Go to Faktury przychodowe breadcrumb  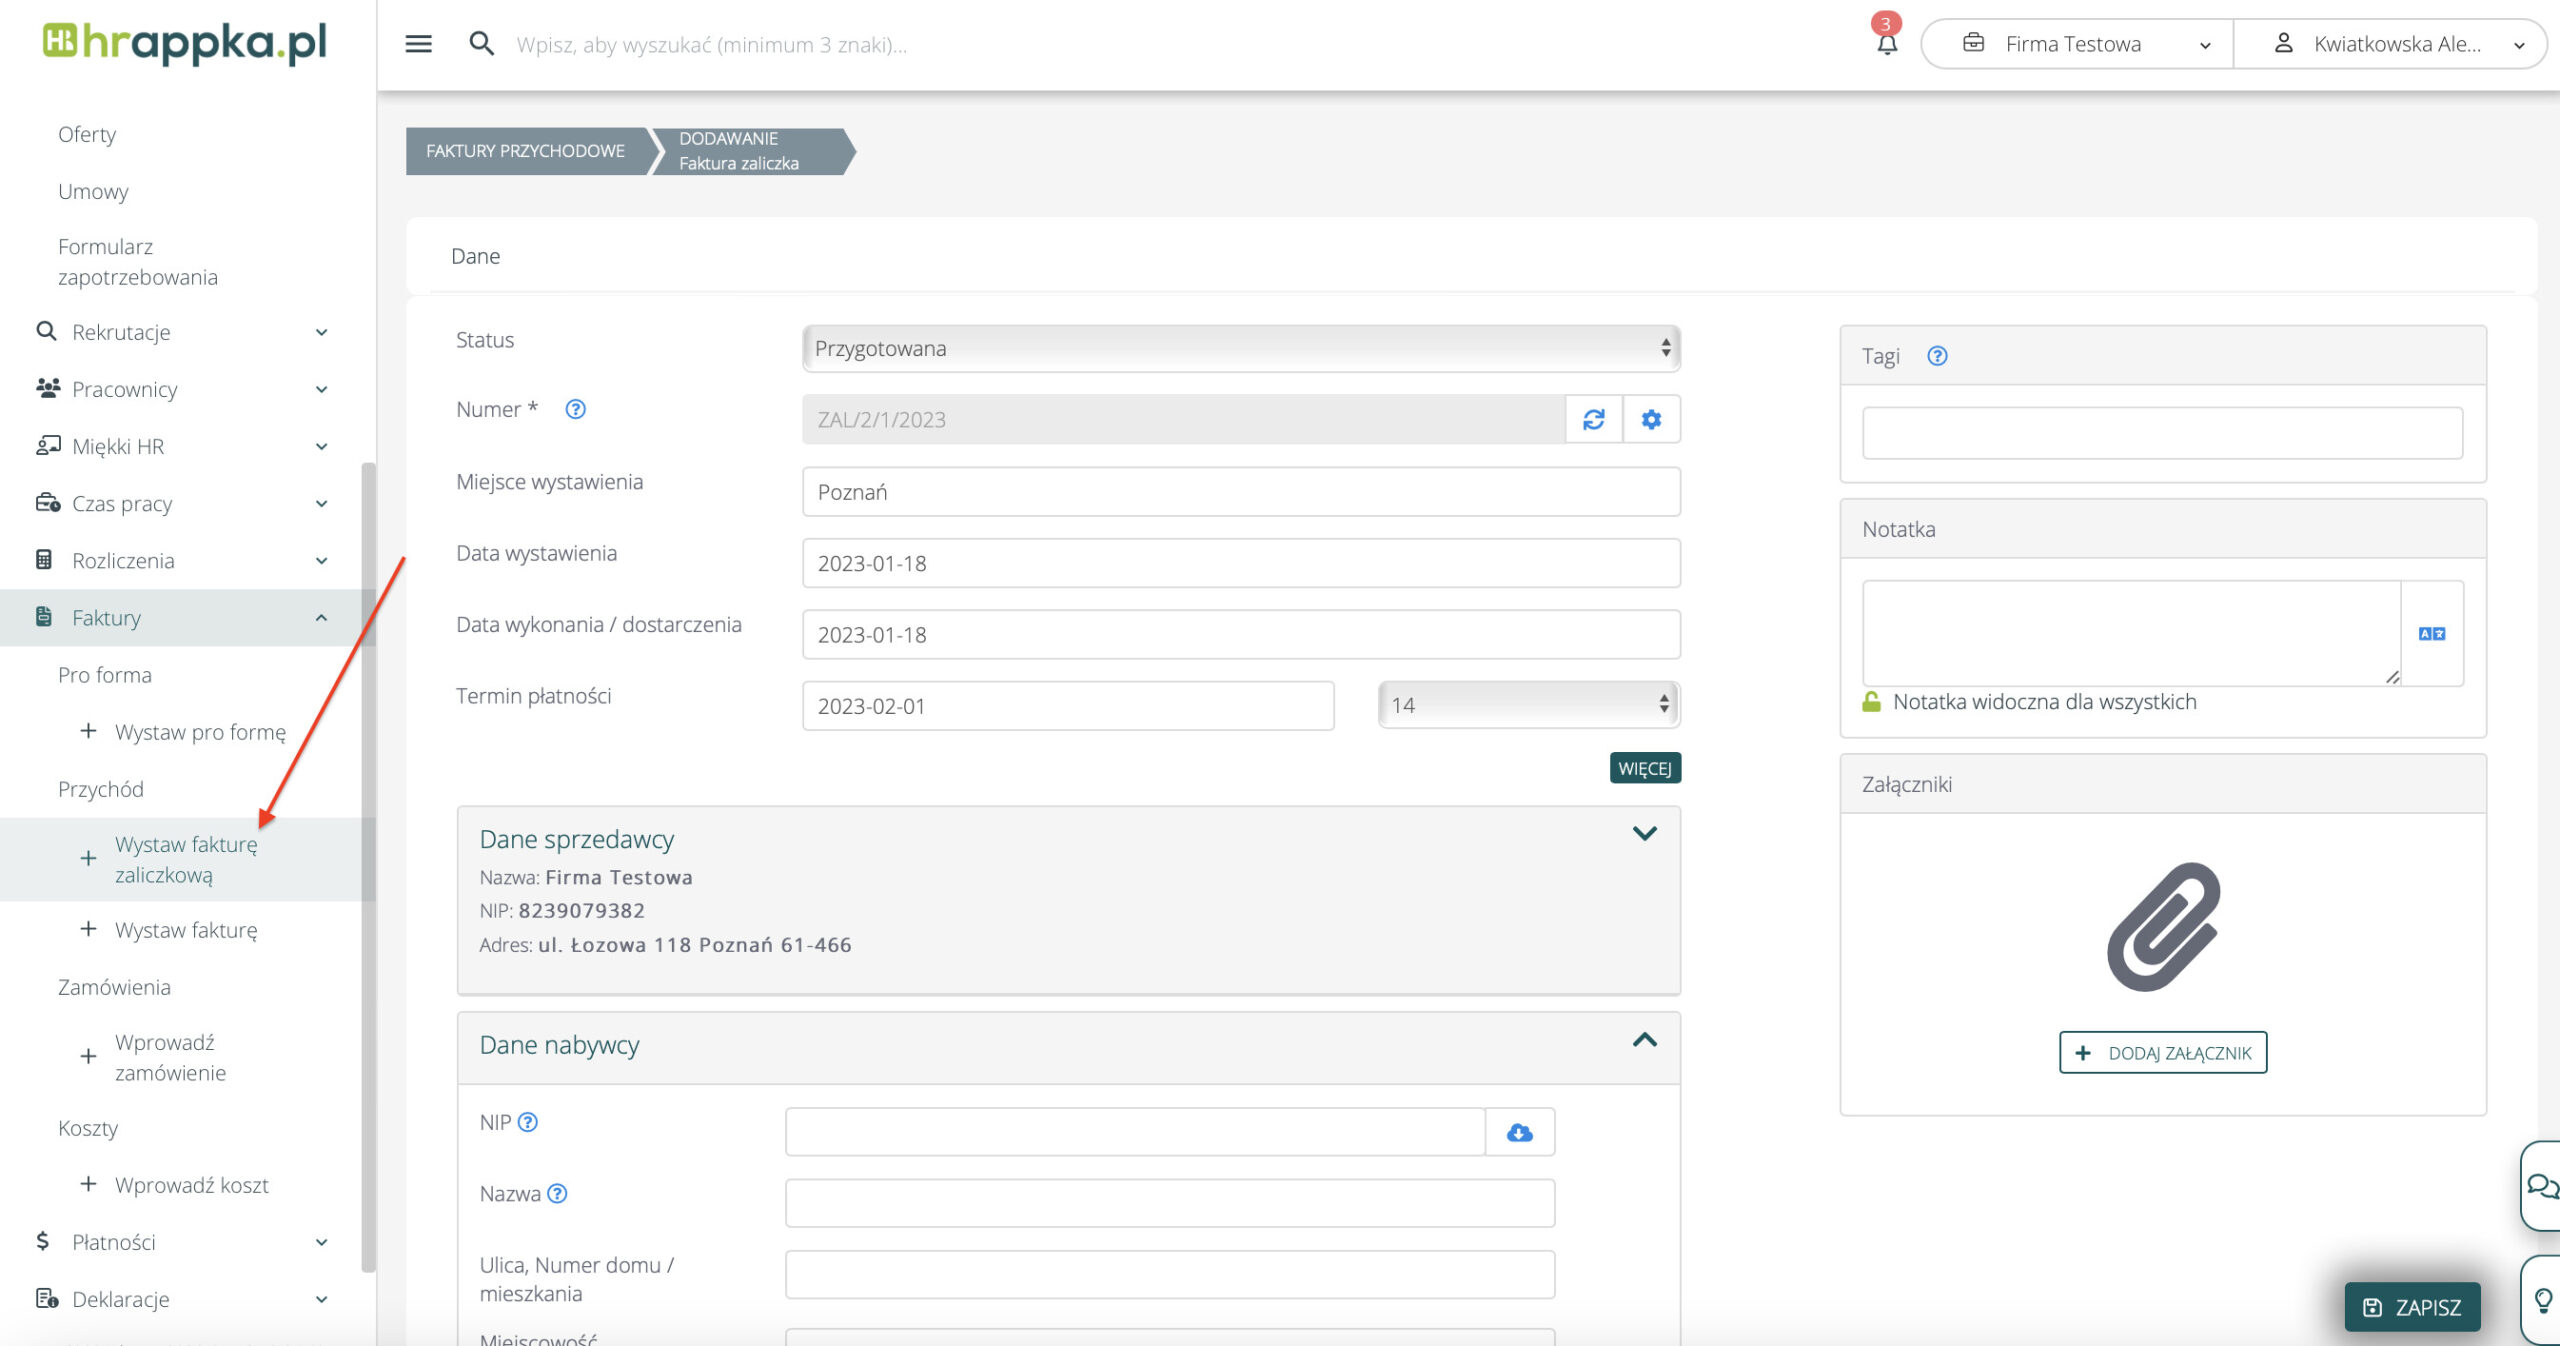(526, 151)
